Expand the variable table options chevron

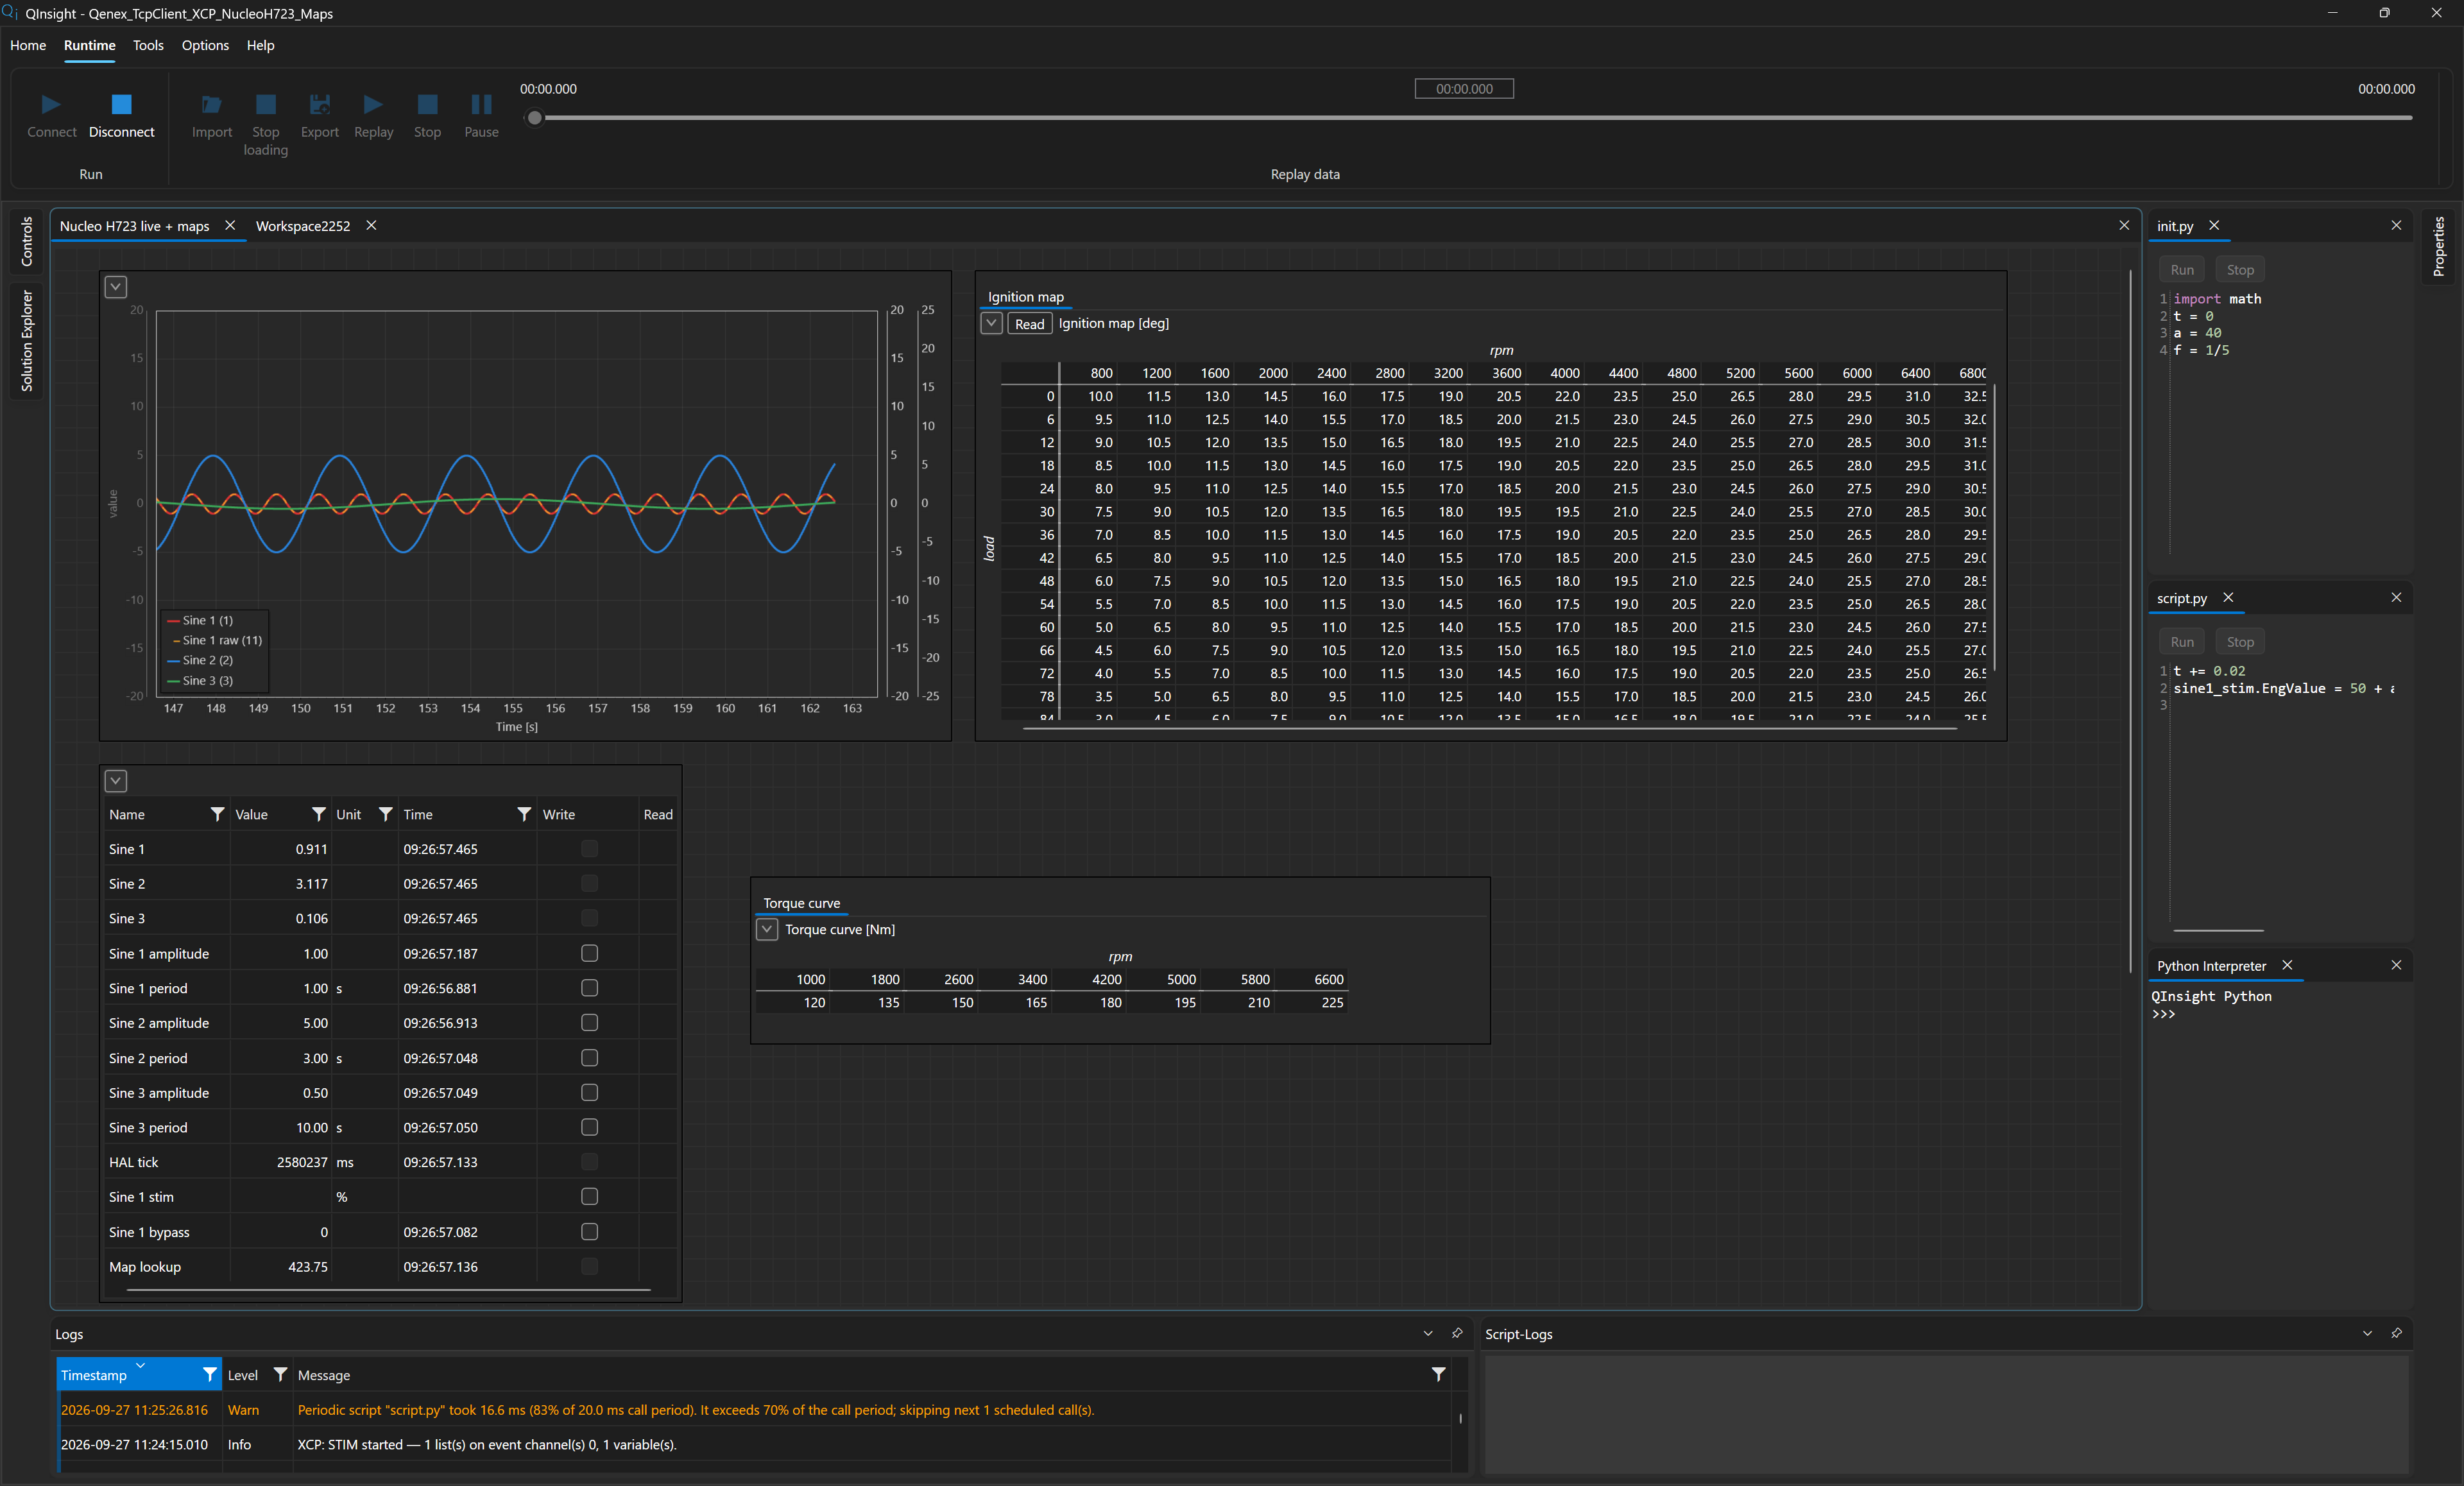tap(116, 781)
